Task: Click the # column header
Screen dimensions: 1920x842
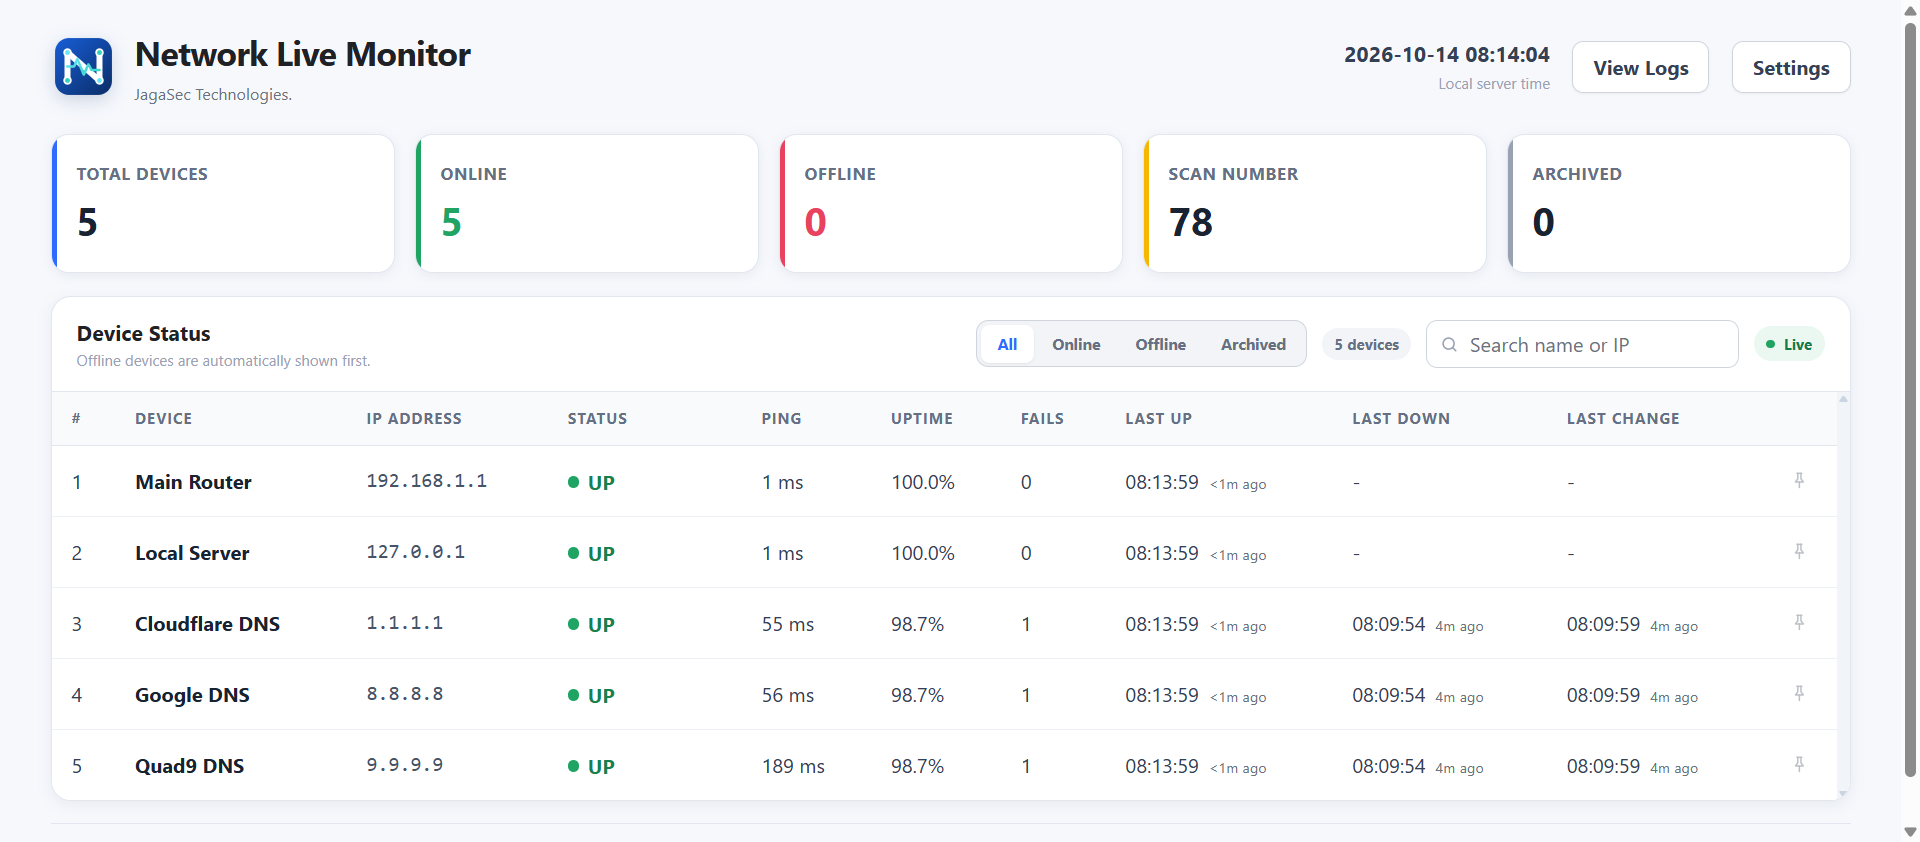Action: [x=76, y=419]
